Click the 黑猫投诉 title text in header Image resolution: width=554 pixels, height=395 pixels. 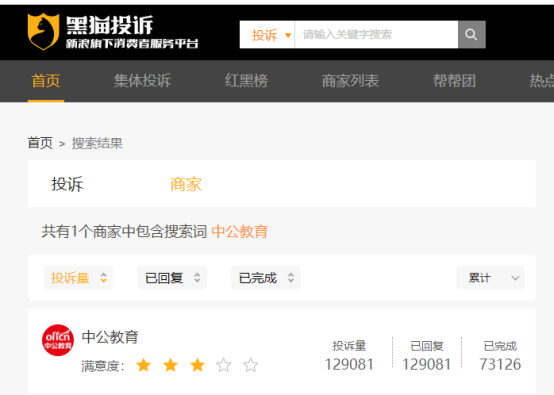pos(110,25)
